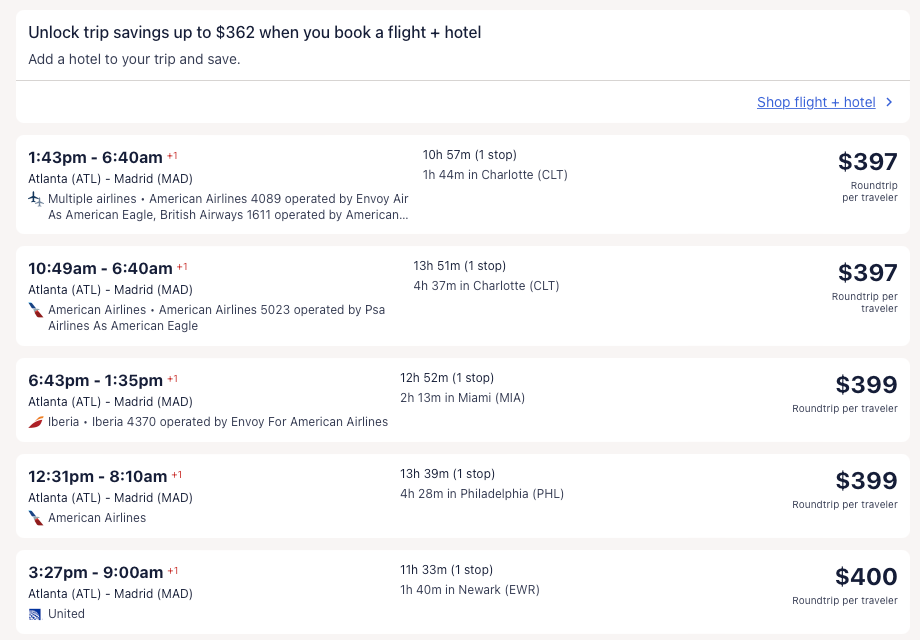Click the United airline logo
920x640 pixels.
point(36,614)
